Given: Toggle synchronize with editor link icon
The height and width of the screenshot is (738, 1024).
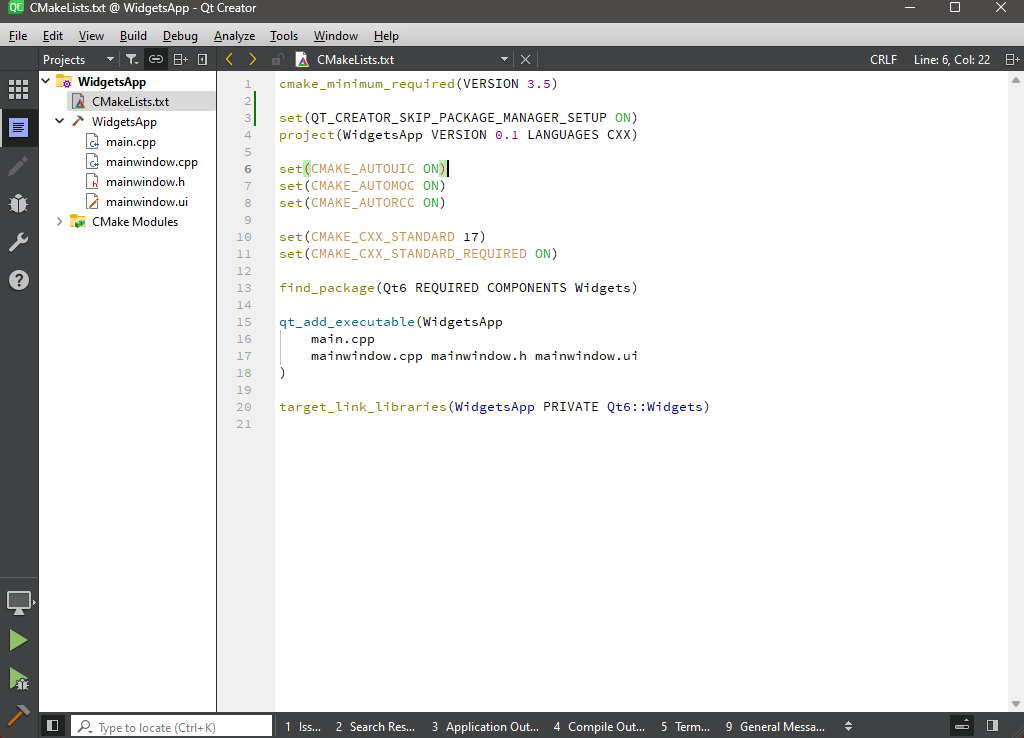Looking at the screenshot, I should 155,60.
